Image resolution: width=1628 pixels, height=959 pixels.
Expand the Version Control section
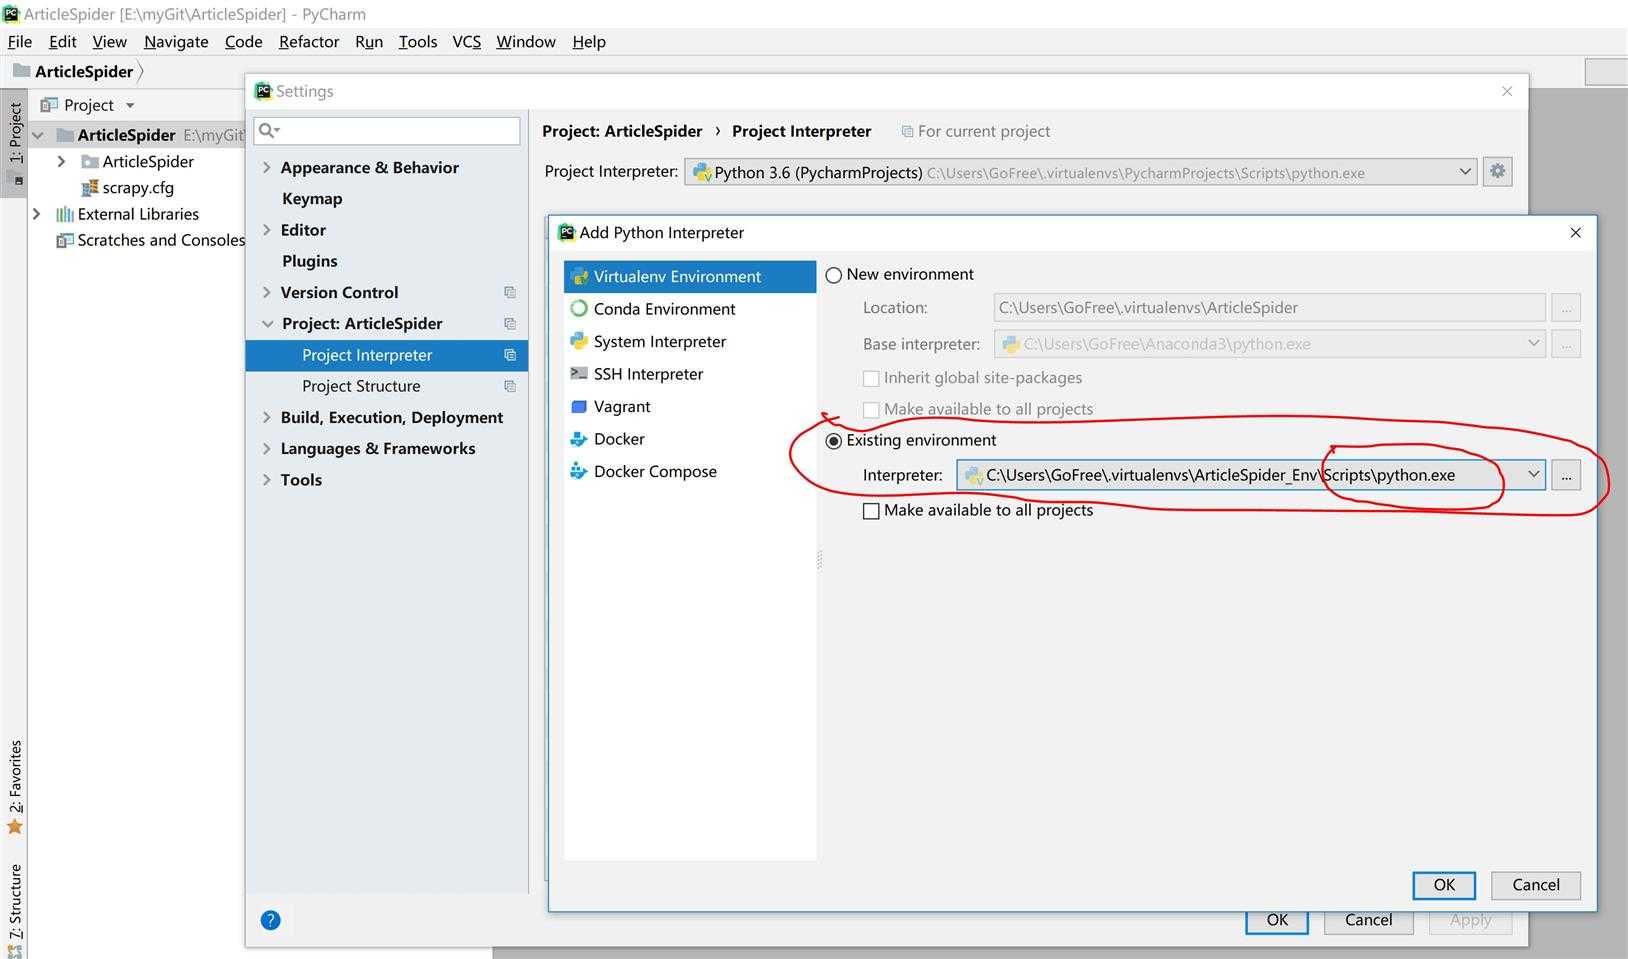(x=266, y=292)
